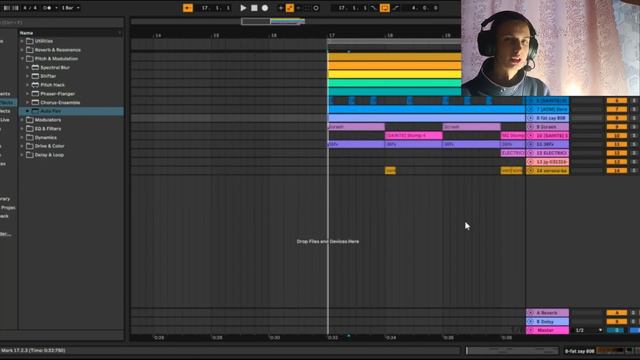Stop playback with the Stop button
The width and height of the screenshot is (640, 360).
point(254,8)
